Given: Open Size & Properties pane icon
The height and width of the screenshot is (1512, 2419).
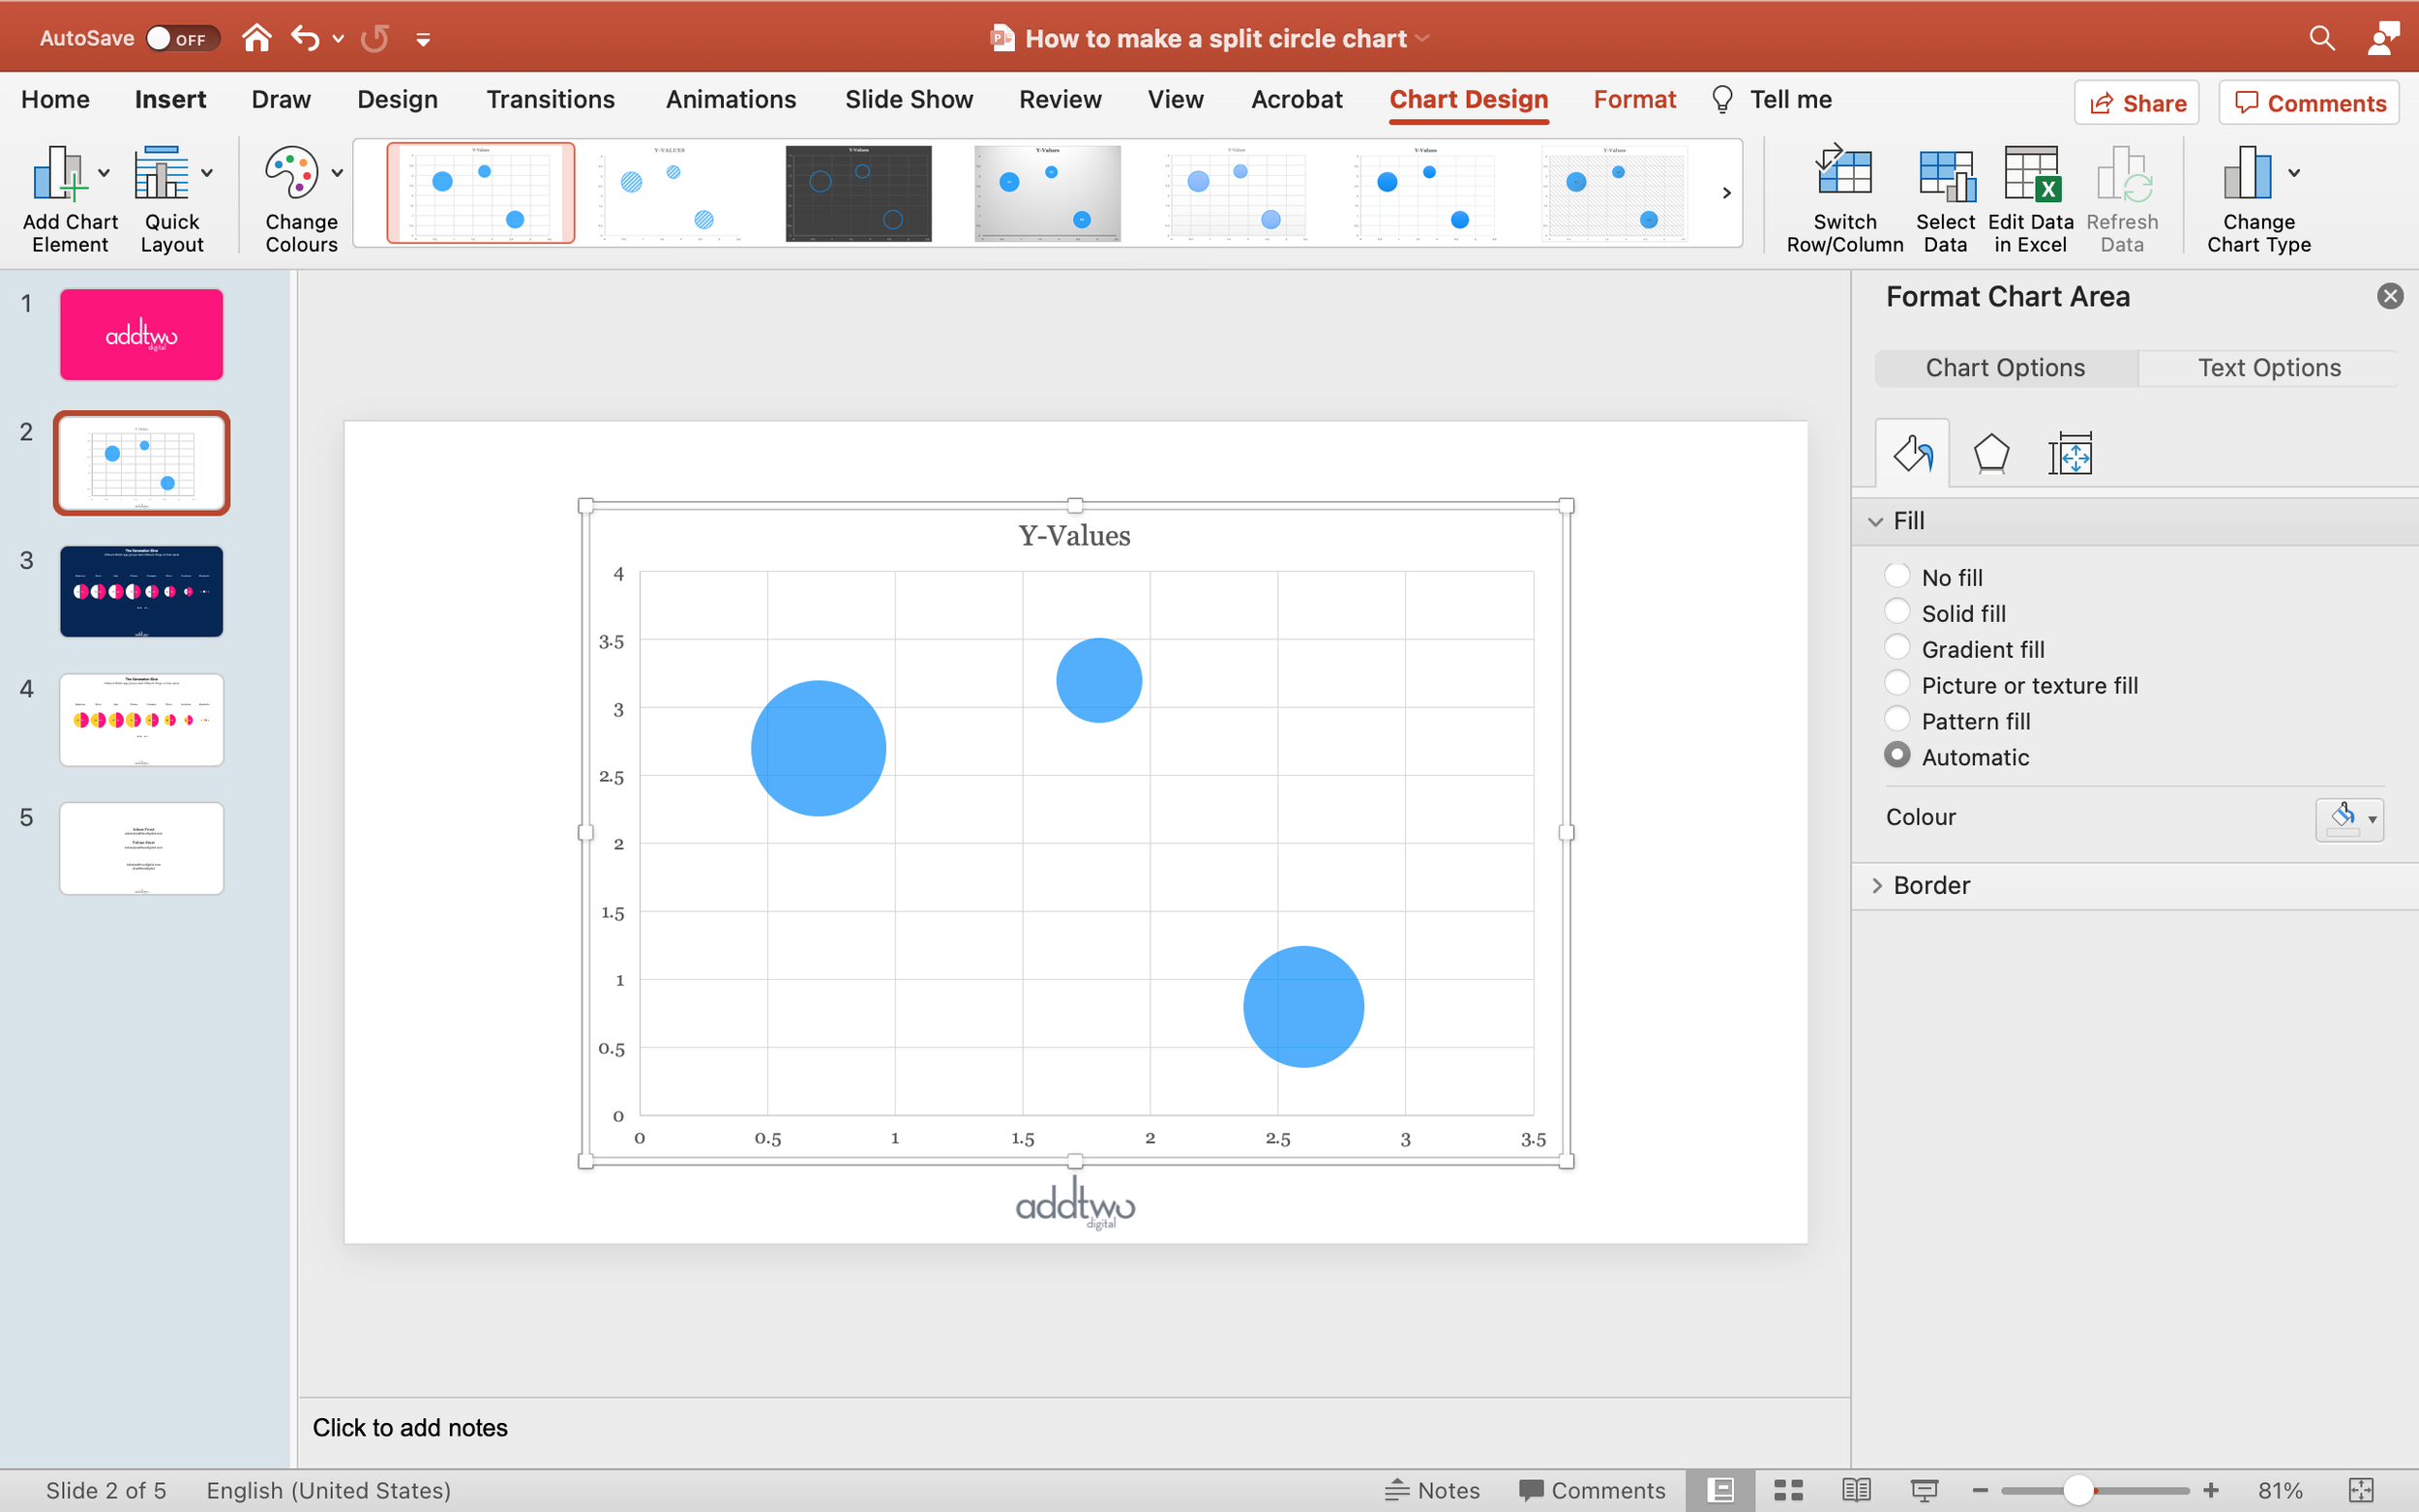Looking at the screenshot, I should pos(2069,455).
